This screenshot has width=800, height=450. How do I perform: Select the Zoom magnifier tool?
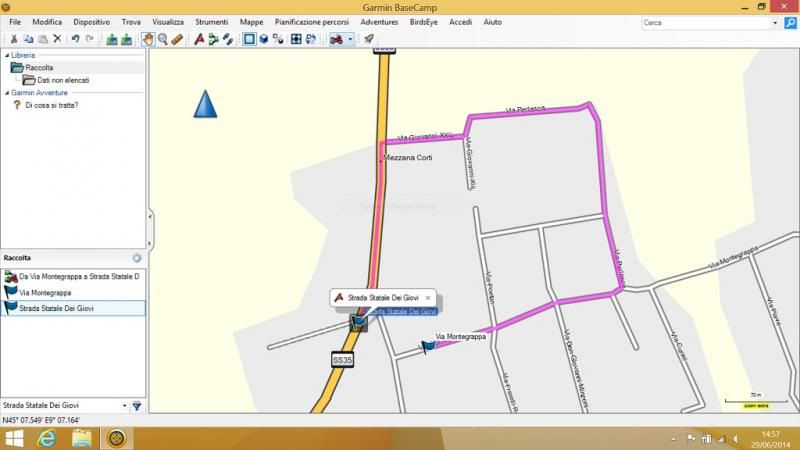[x=163, y=39]
